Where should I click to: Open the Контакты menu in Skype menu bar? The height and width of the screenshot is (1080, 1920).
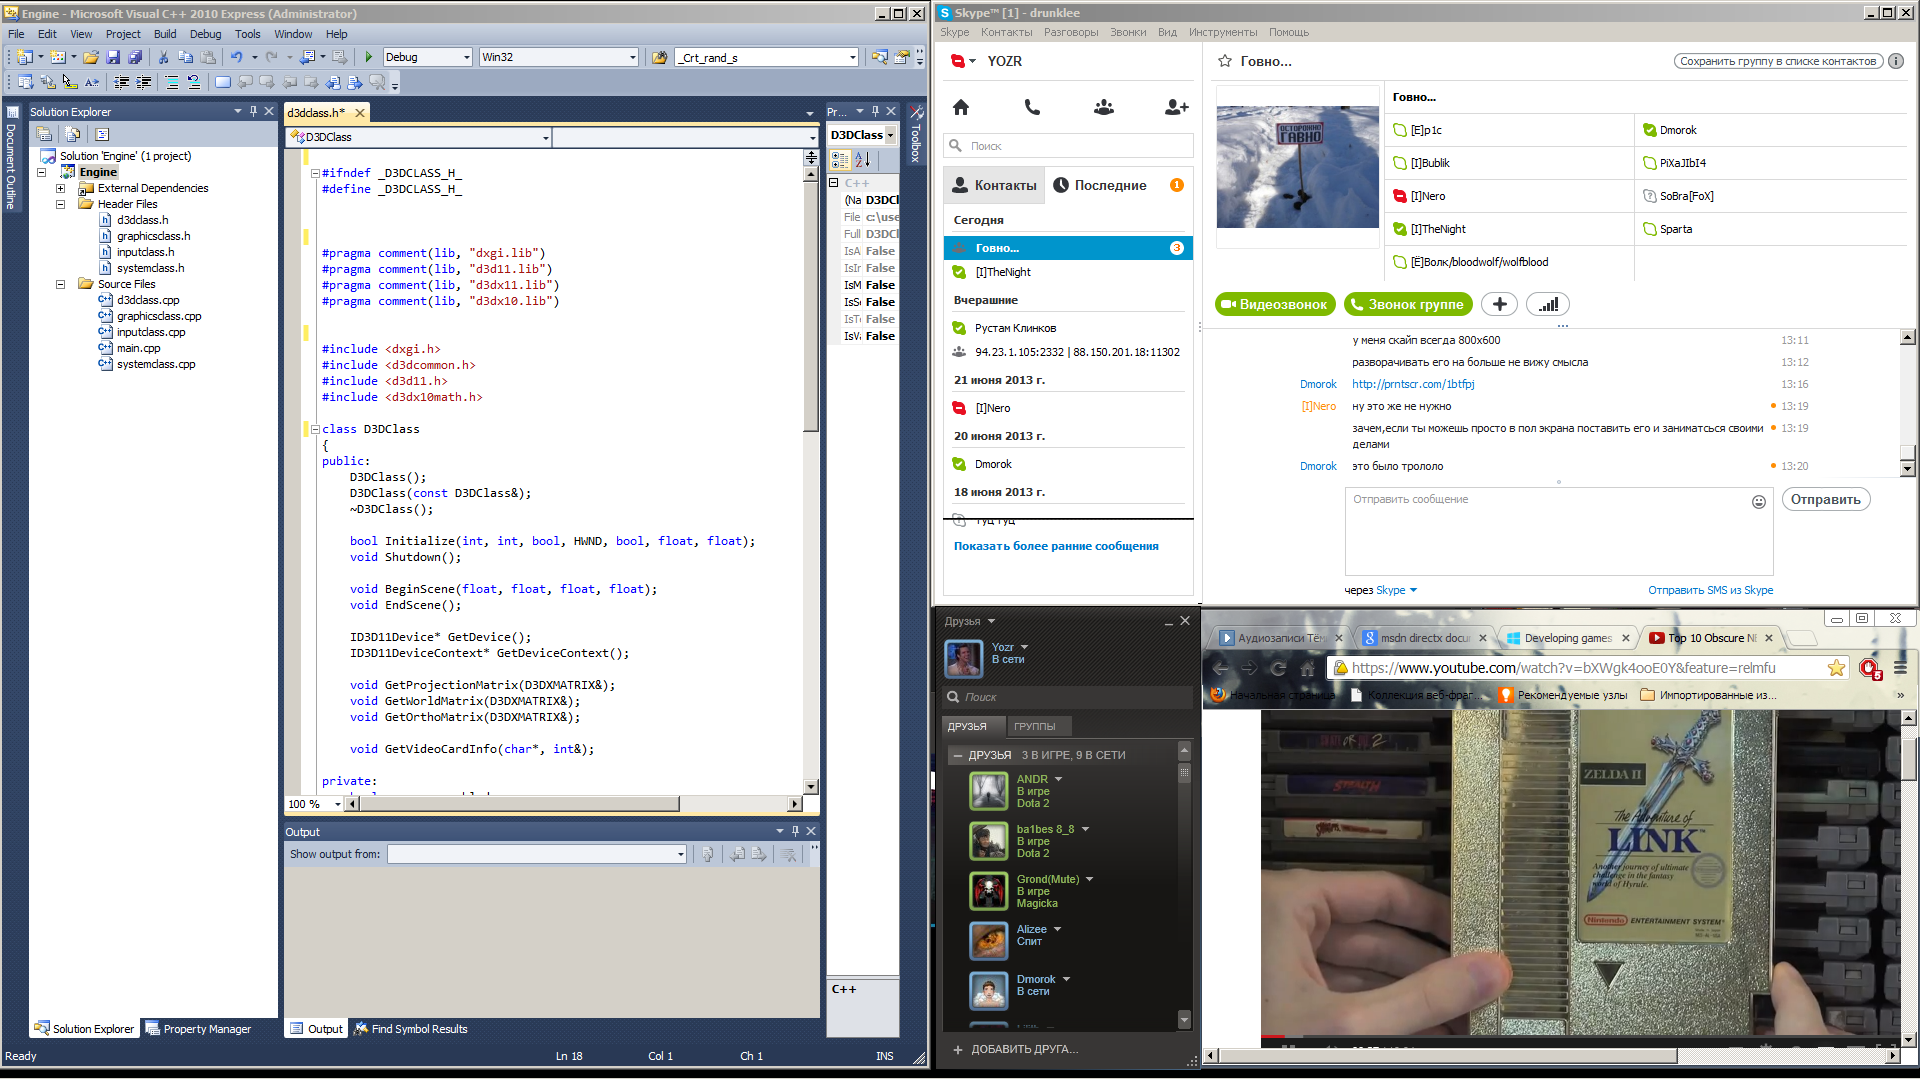tap(1006, 32)
